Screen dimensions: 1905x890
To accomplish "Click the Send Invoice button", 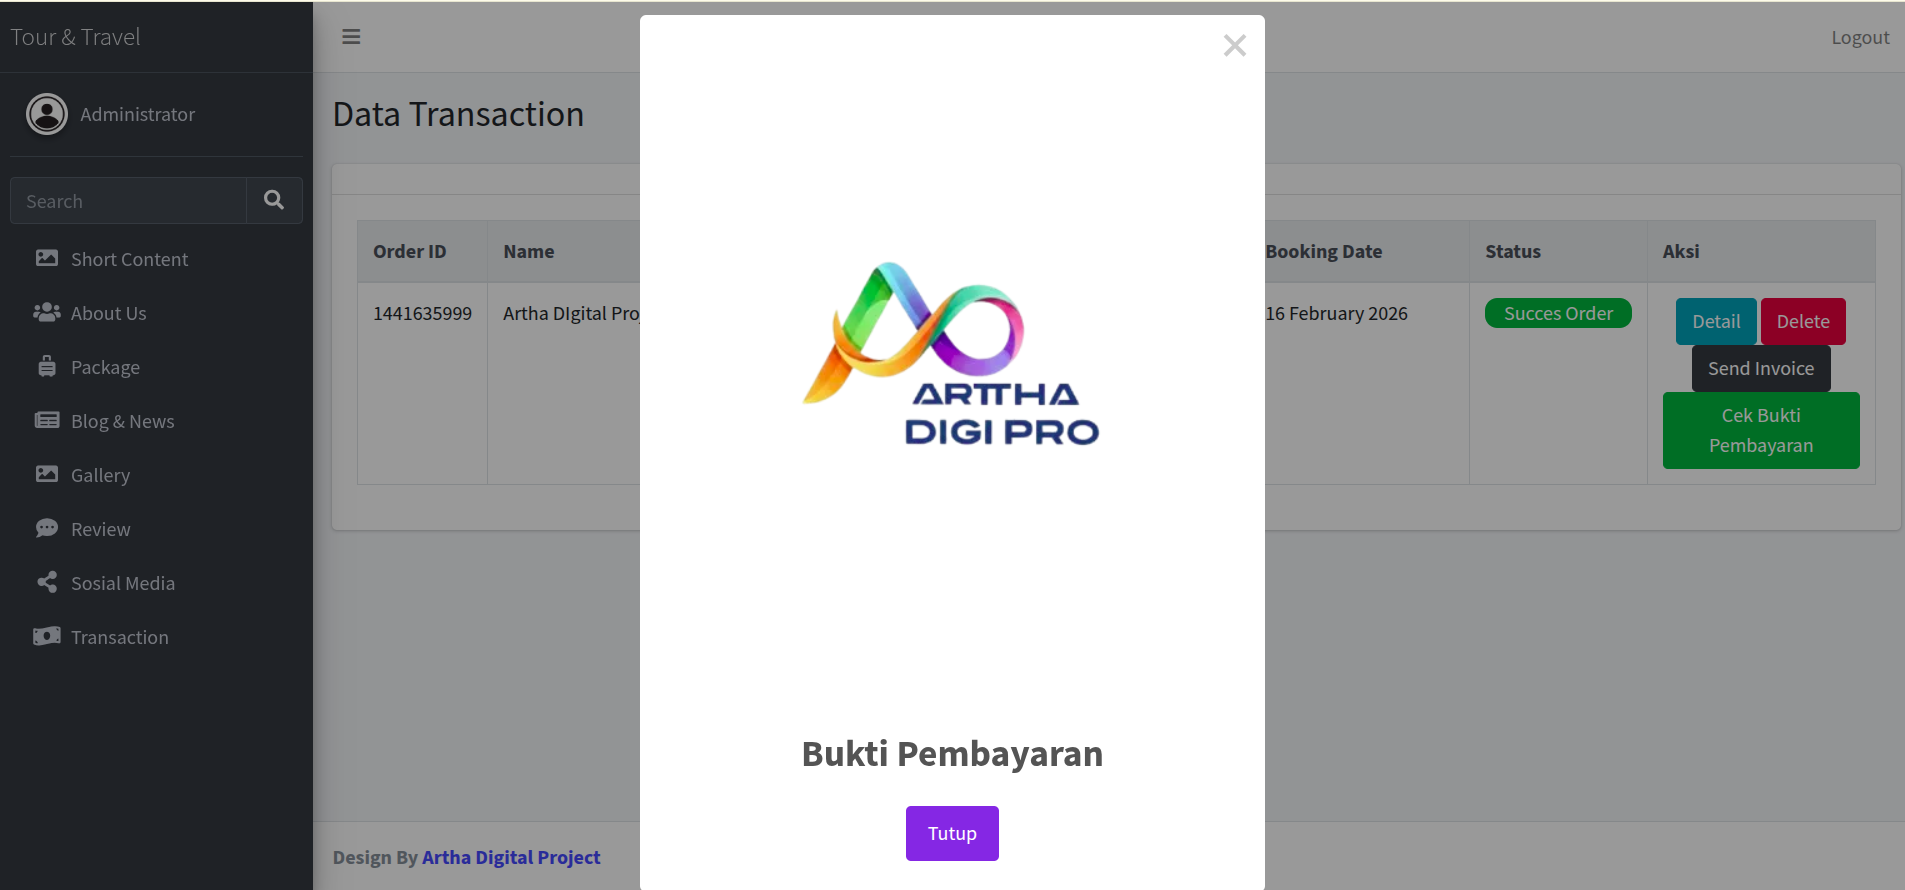I will point(1760,368).
